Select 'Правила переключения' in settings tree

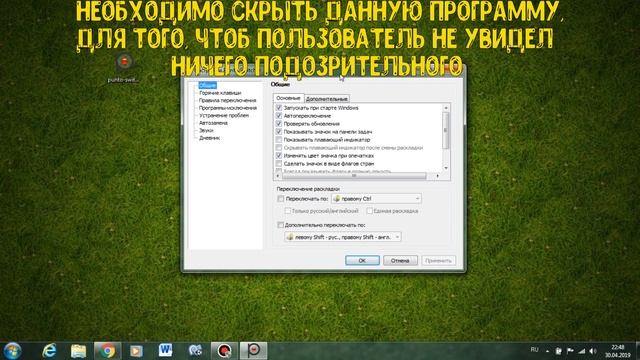(227, 100)
